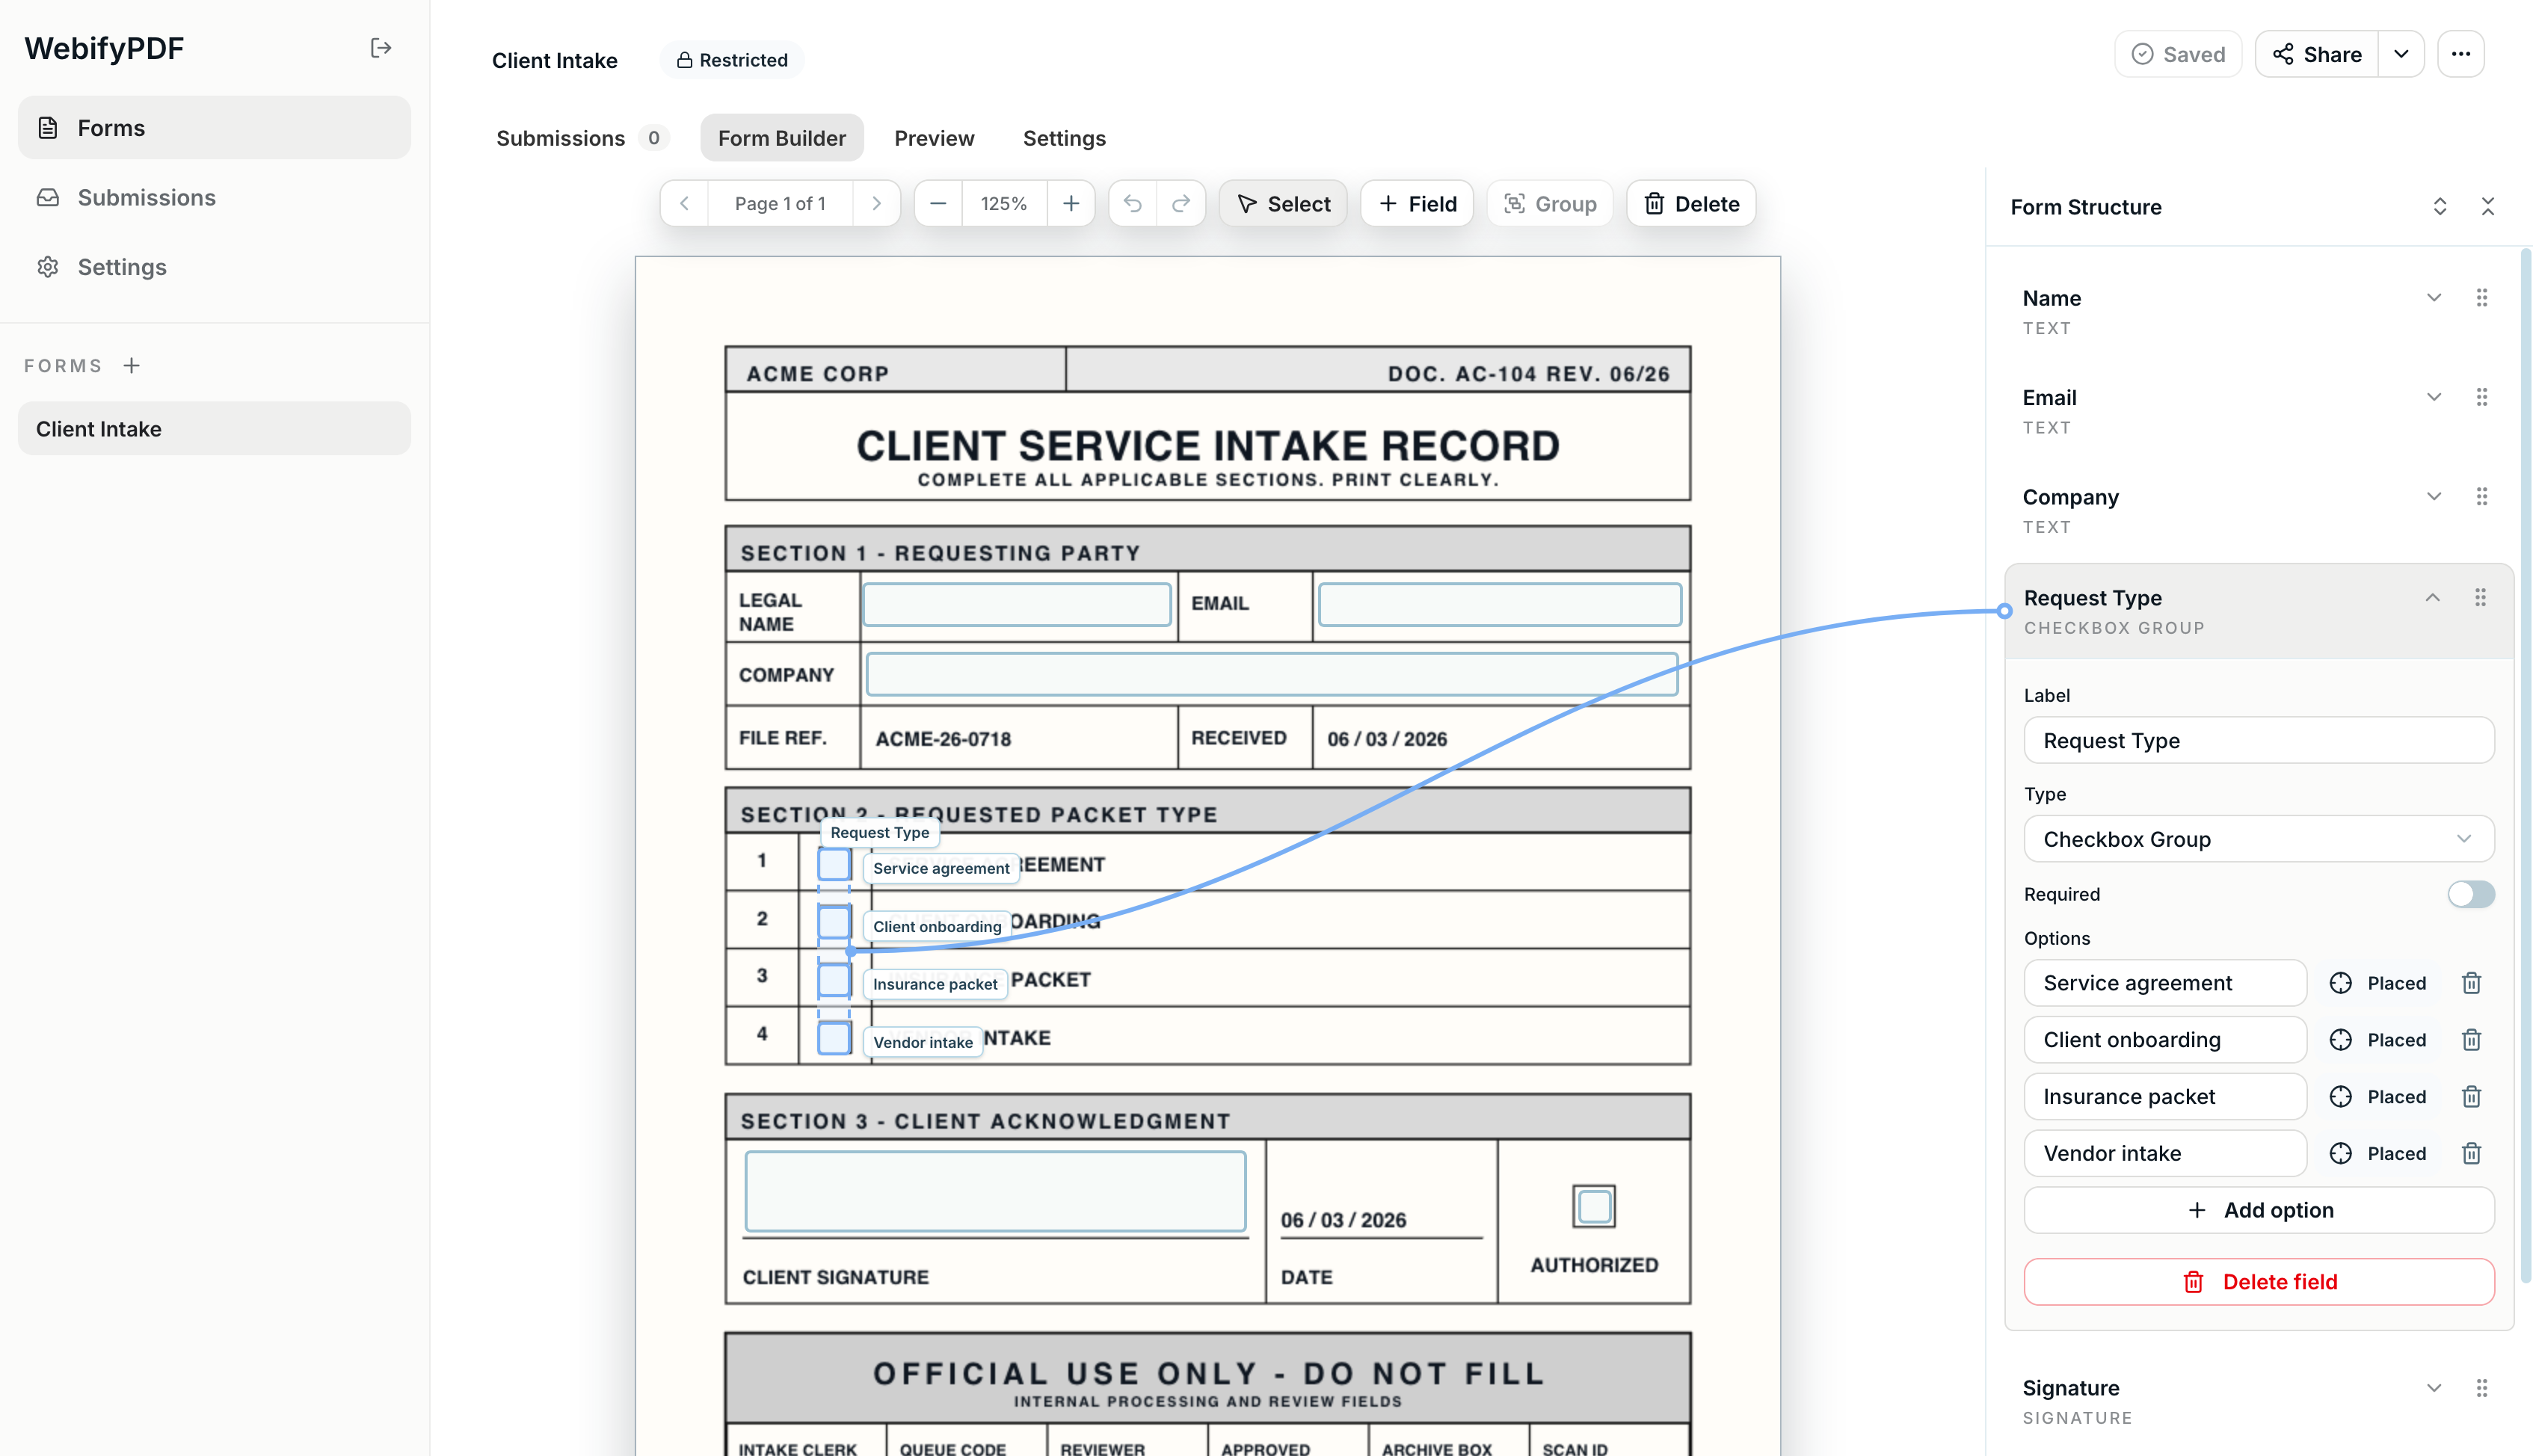Viewport: 2533px width, 1456px height.
Task: Open the more options ellipsis menu
Action: pyautogui.click(x=2460, y=54)
